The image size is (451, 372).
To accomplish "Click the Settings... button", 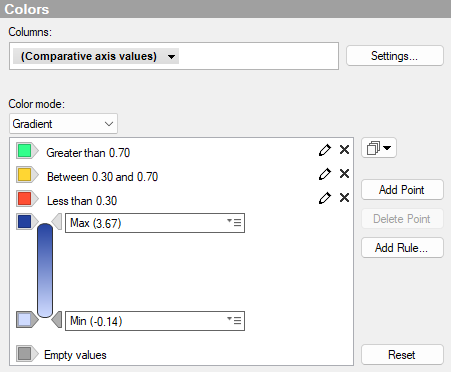I will (395, 56).
